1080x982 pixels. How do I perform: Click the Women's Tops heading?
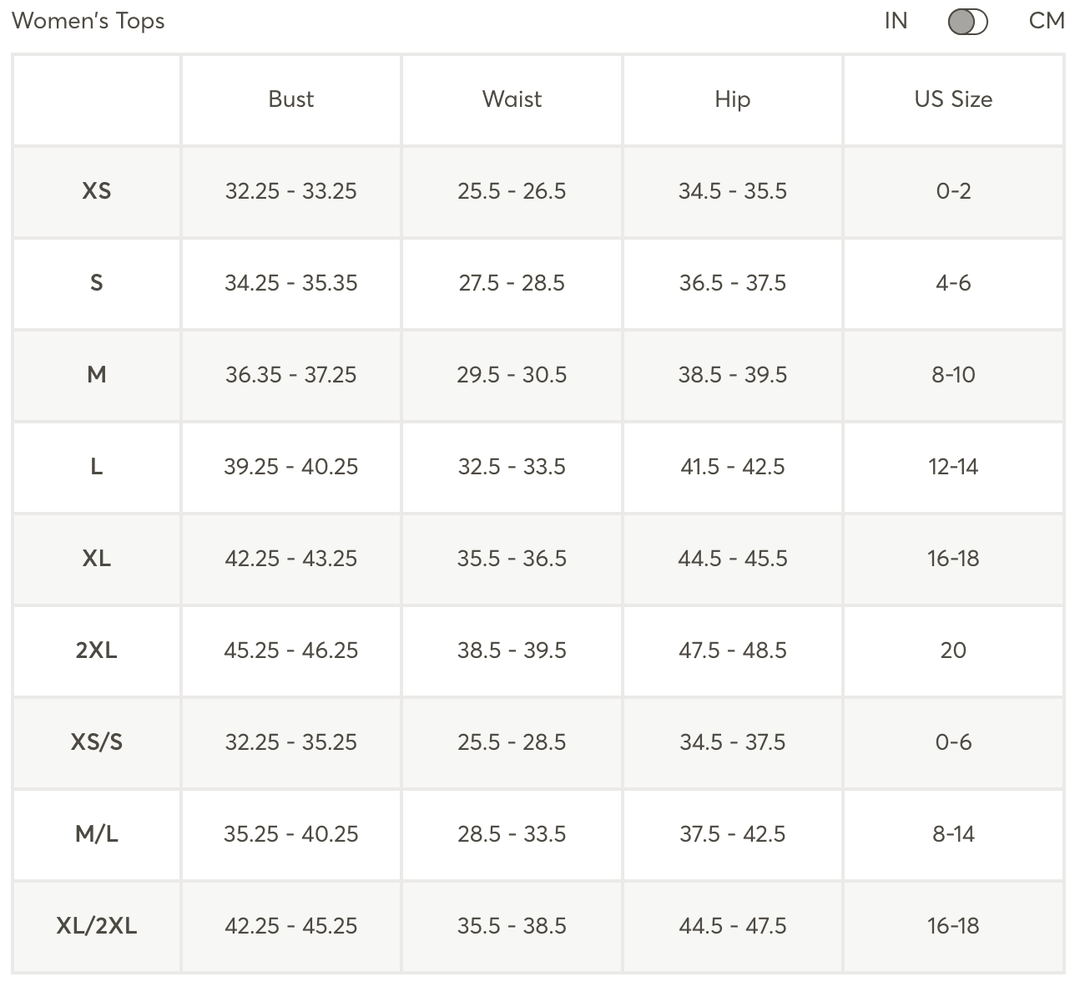[x=88, y=21]
